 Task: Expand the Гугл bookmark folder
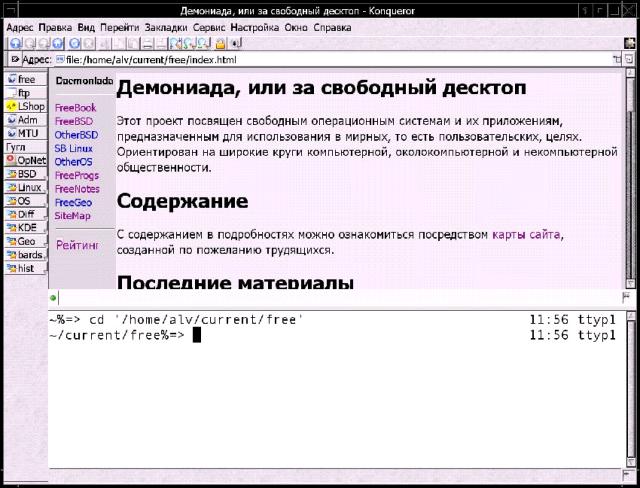point(16,147)
